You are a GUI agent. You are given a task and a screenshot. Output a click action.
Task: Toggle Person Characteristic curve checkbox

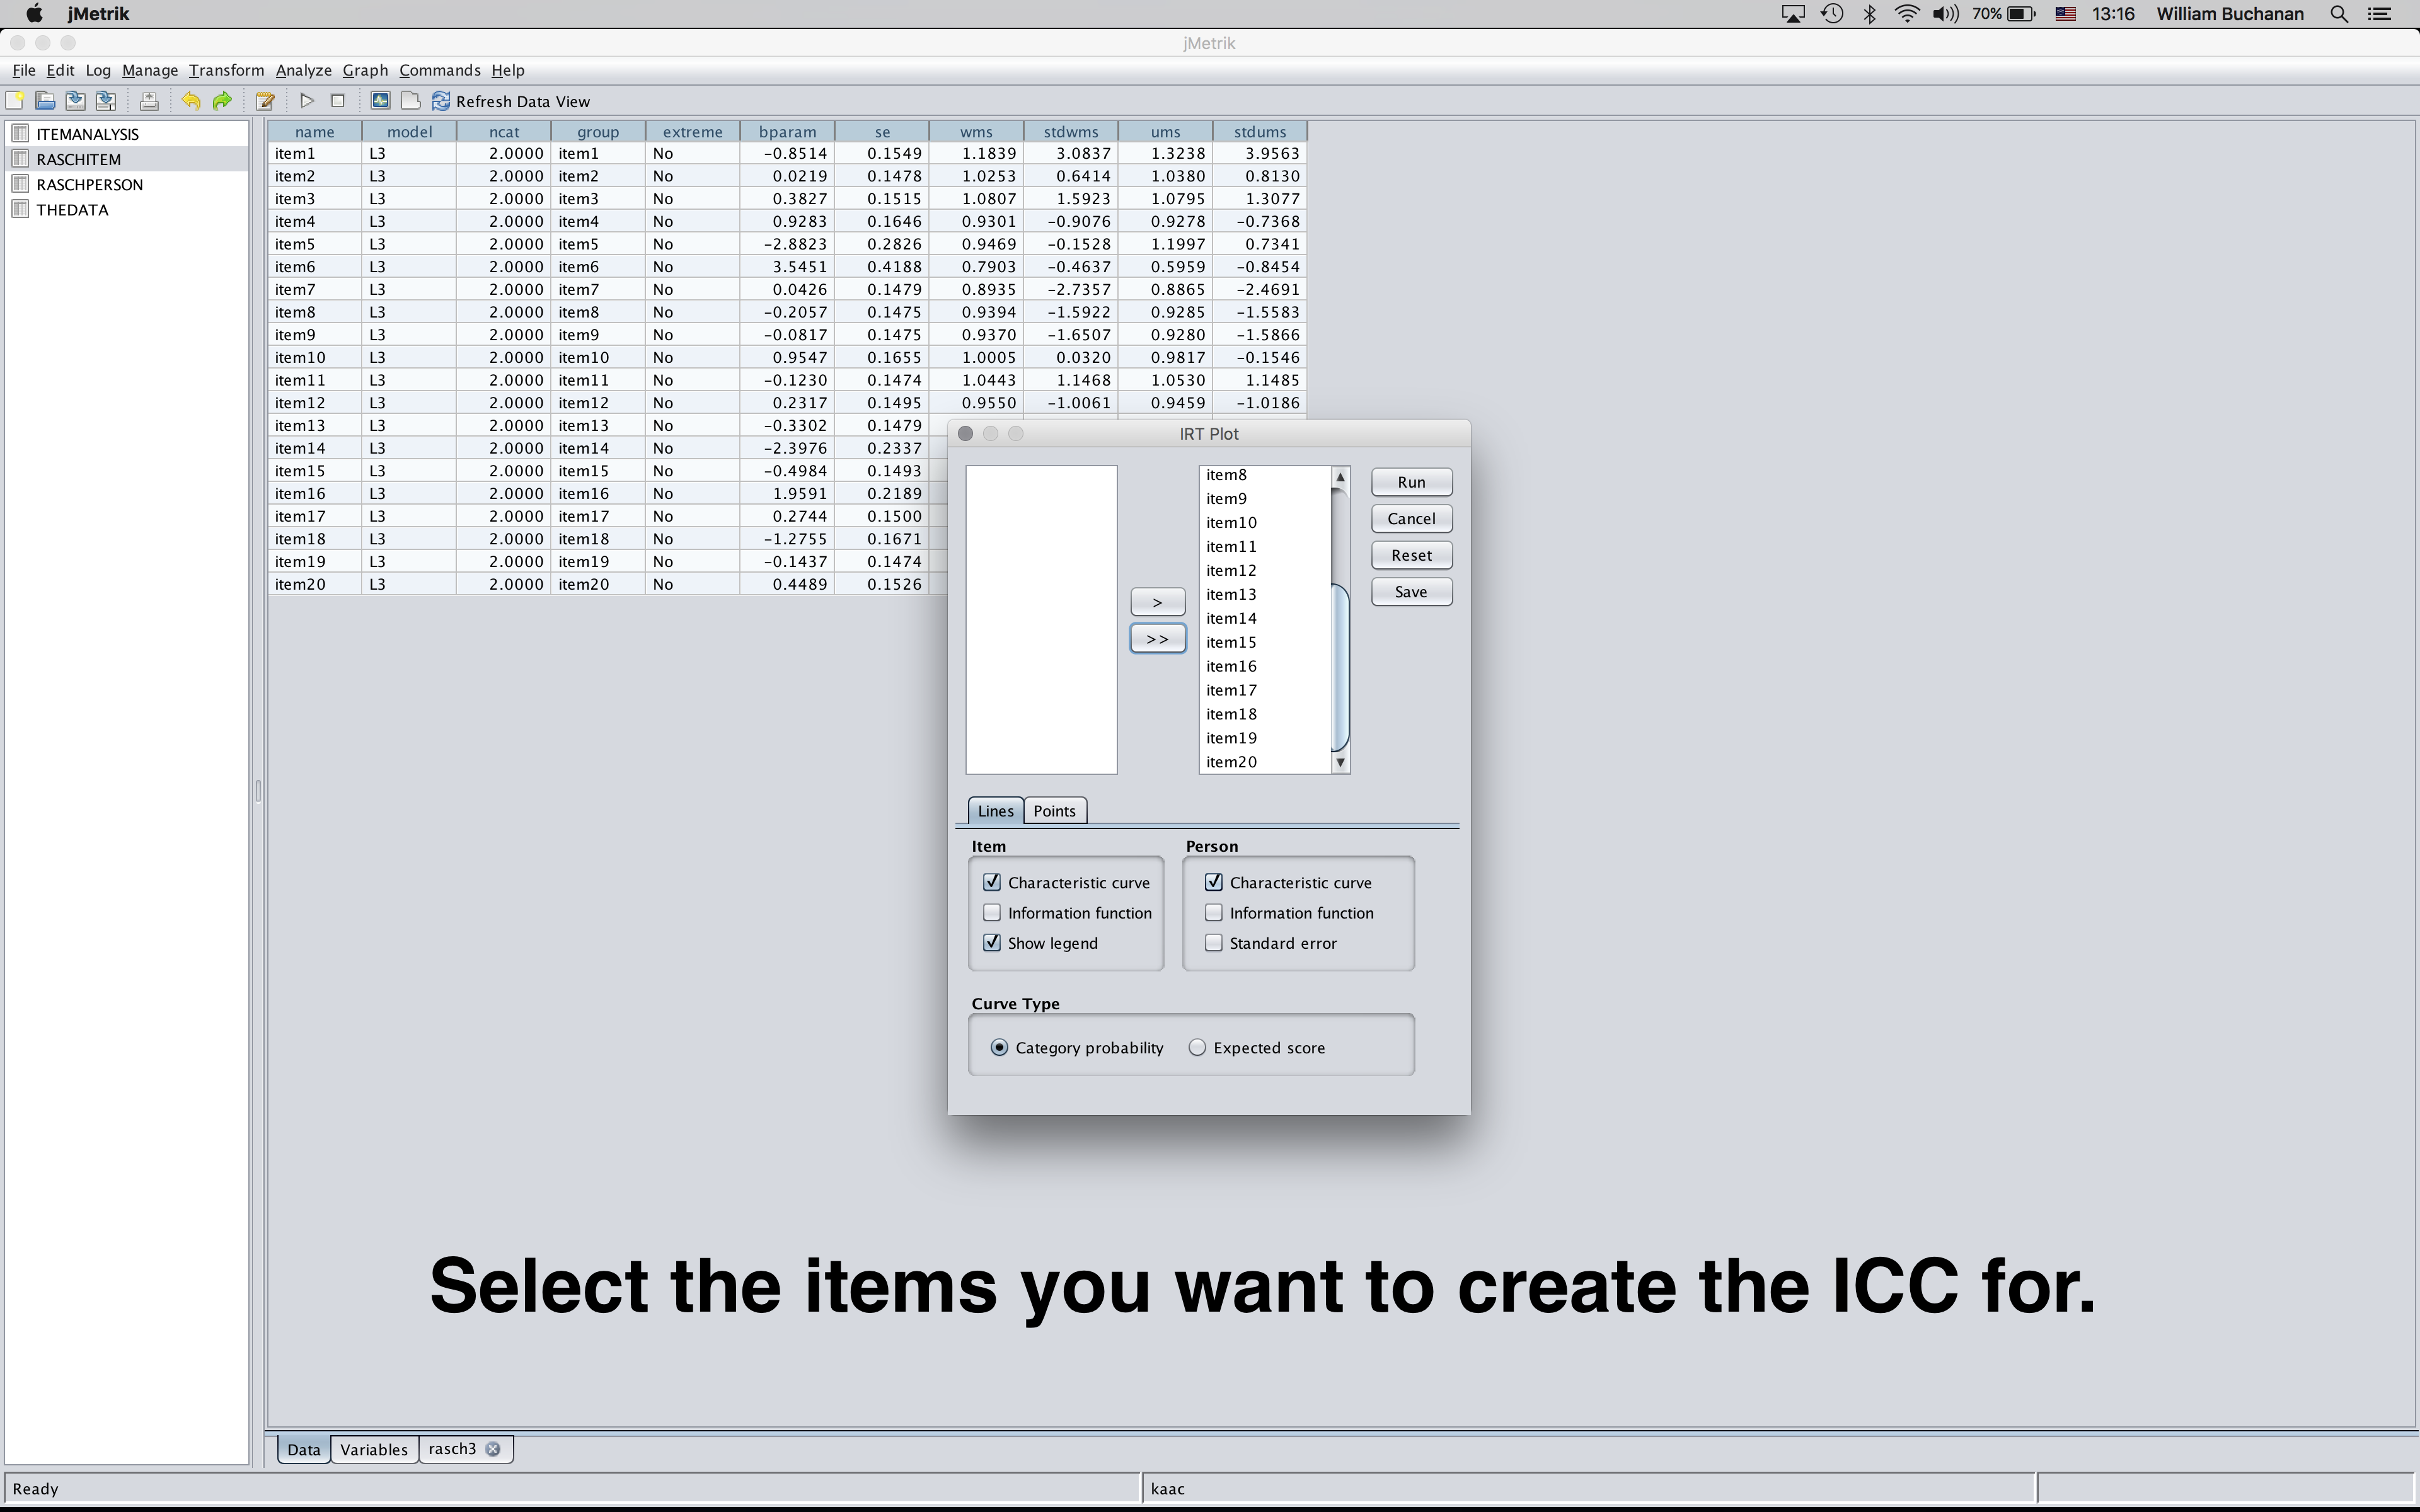pyautogui.click(x=1214, y=882)
